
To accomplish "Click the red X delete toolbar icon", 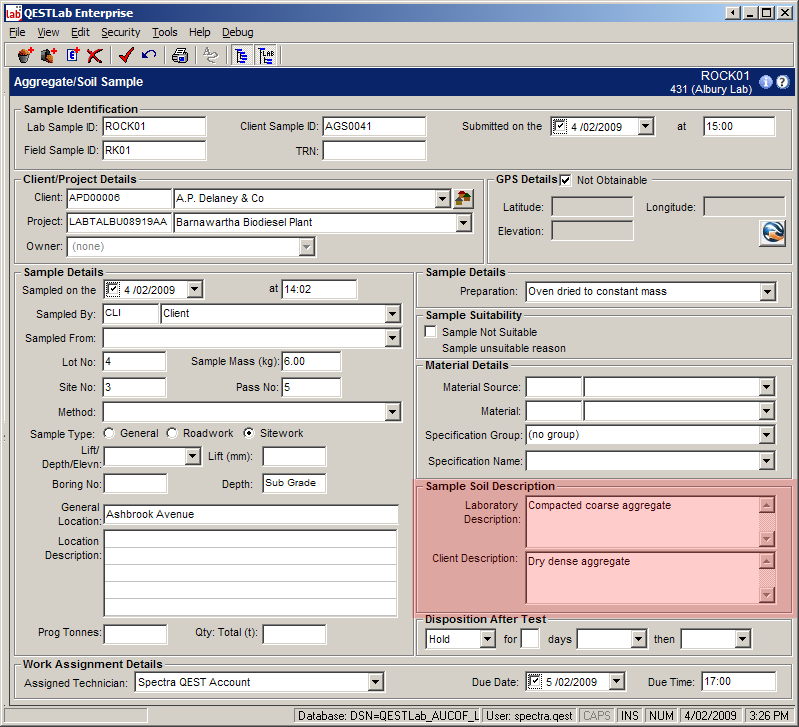I will pos(95,55).
